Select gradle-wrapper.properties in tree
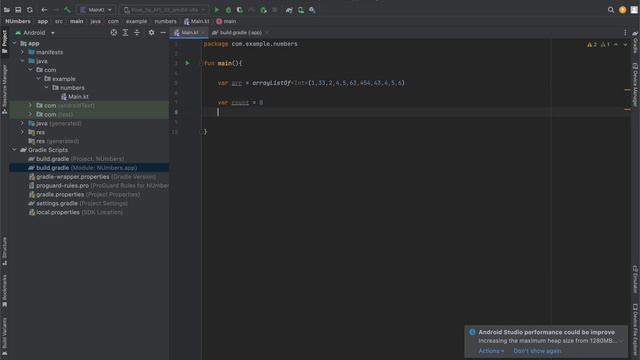The image size is (640, 360). [92, 177]
